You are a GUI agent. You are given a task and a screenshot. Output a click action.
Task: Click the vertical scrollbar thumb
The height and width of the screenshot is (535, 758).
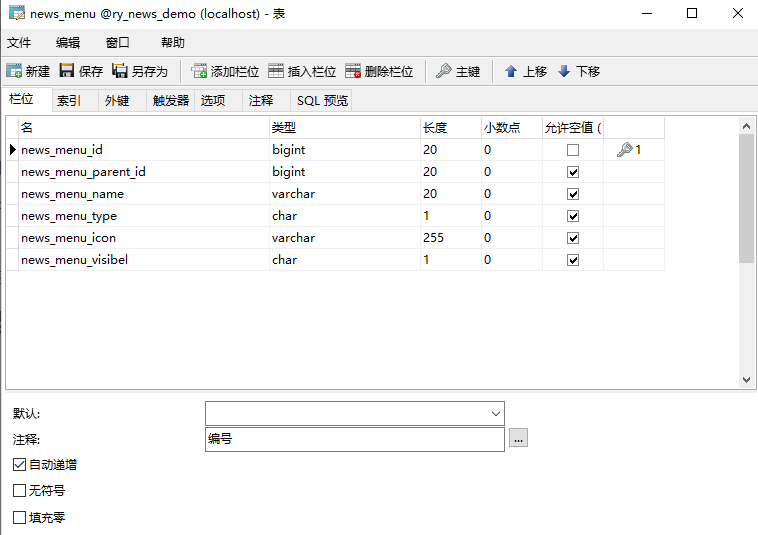[x=746, y=199]
